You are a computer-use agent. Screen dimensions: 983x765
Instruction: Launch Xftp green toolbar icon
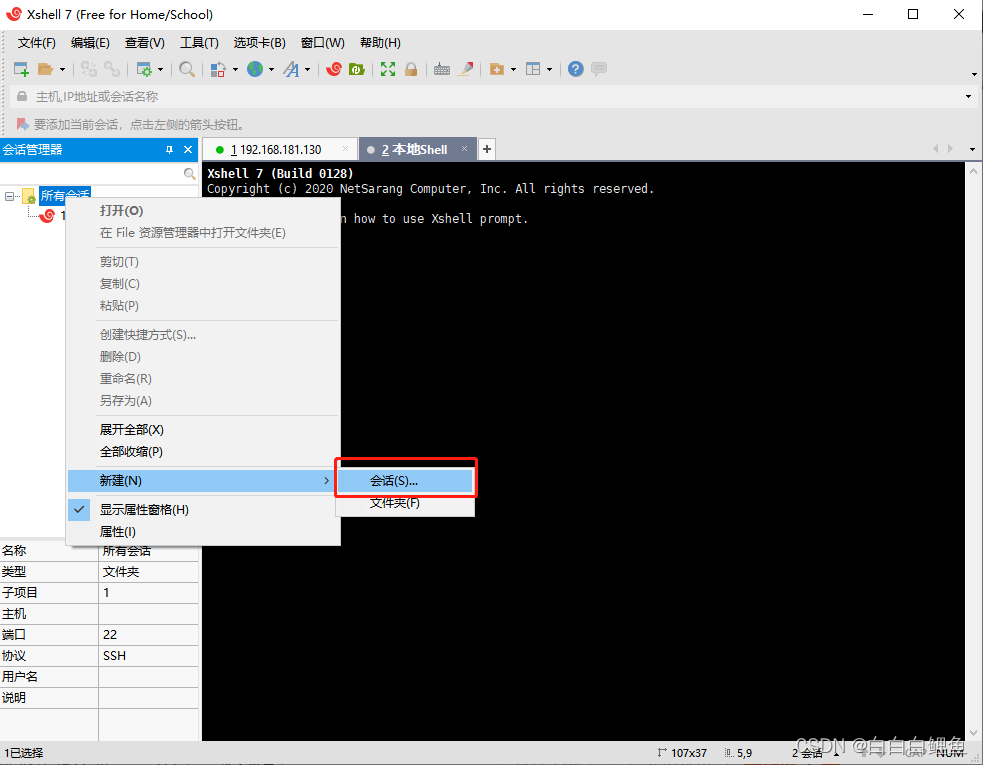357,69
